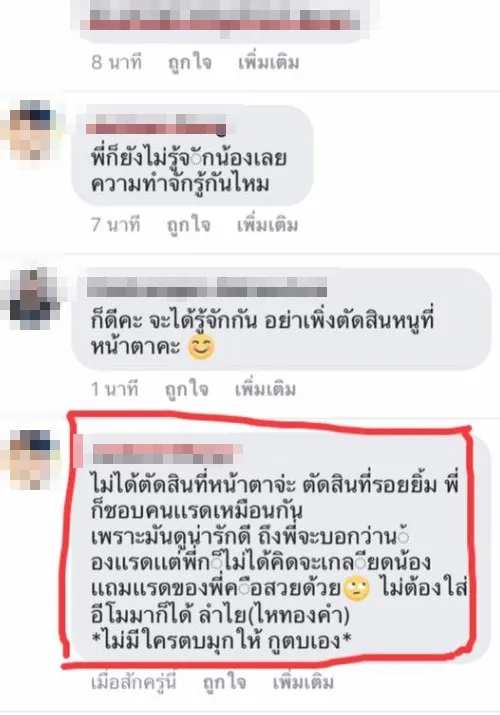Screen dimensions: 500x715
Task: Click the 1 นาที timestamp
Action: [x=114, y=389]
